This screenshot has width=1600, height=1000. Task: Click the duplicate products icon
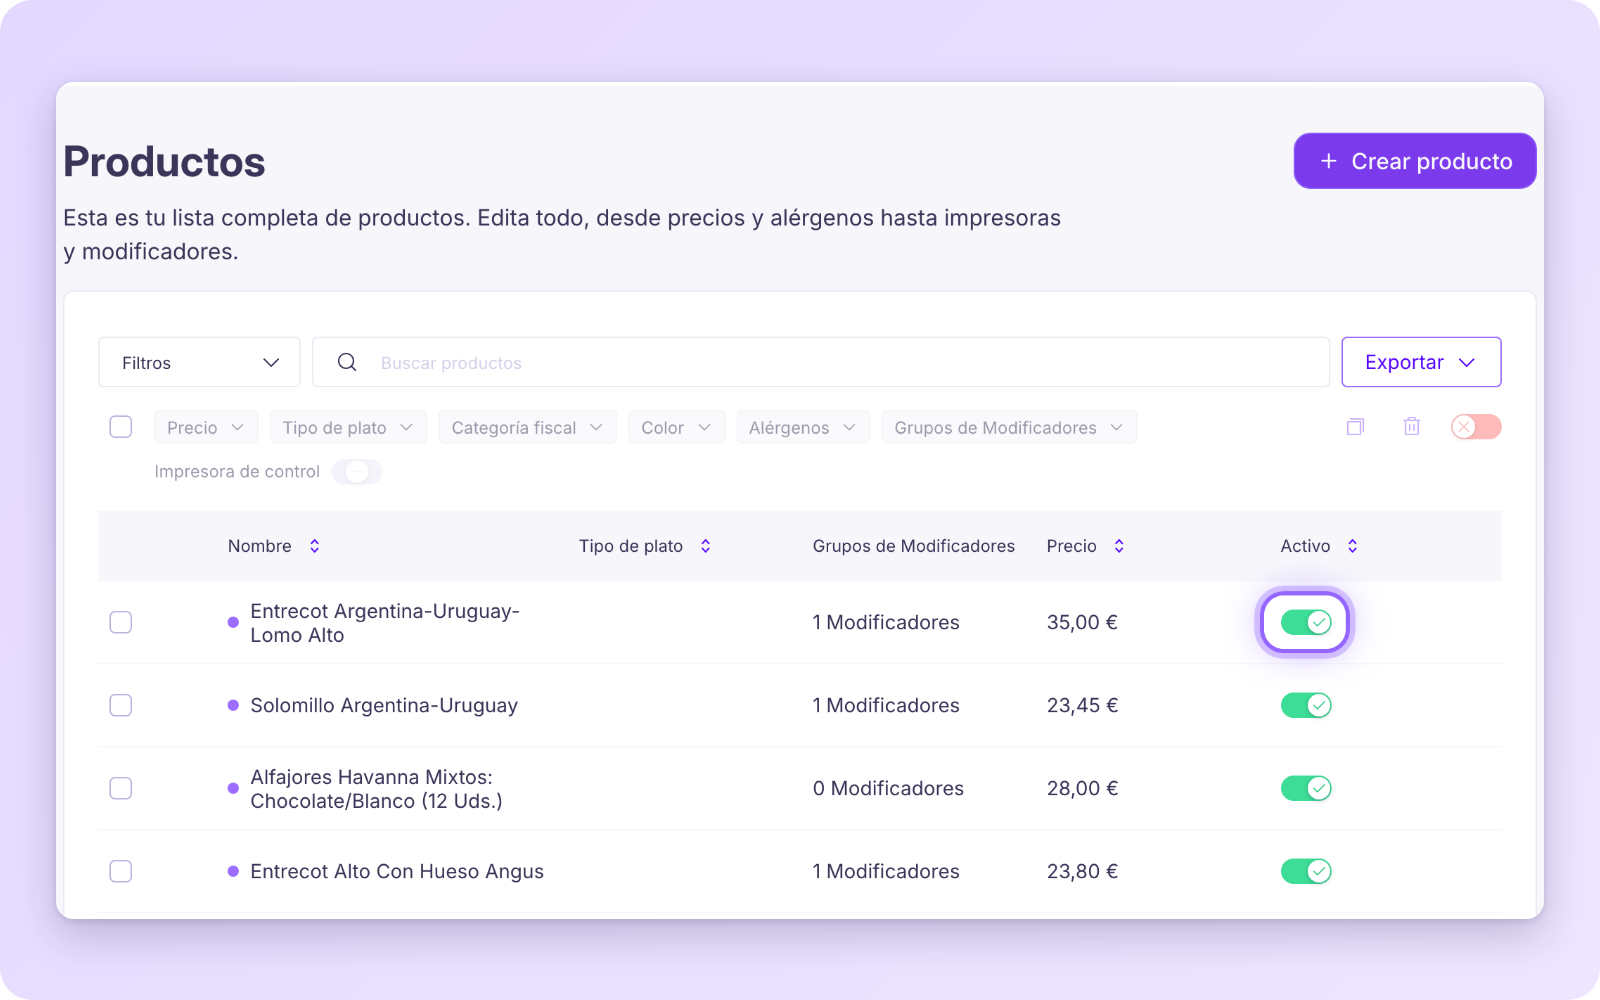pyautogui.click(x=1355, y=427)
